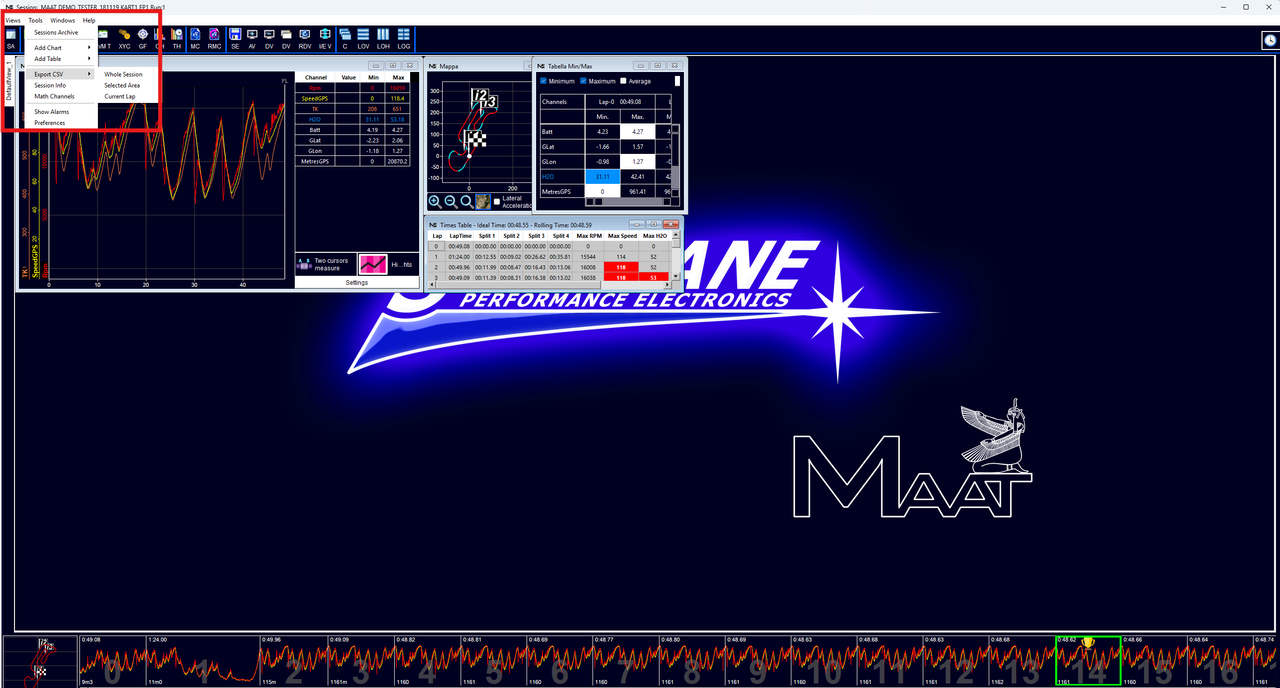The height and width of the screenshot is (688, 1280).
Task: Click the Max RPM column header
Action: click(589, 236)
